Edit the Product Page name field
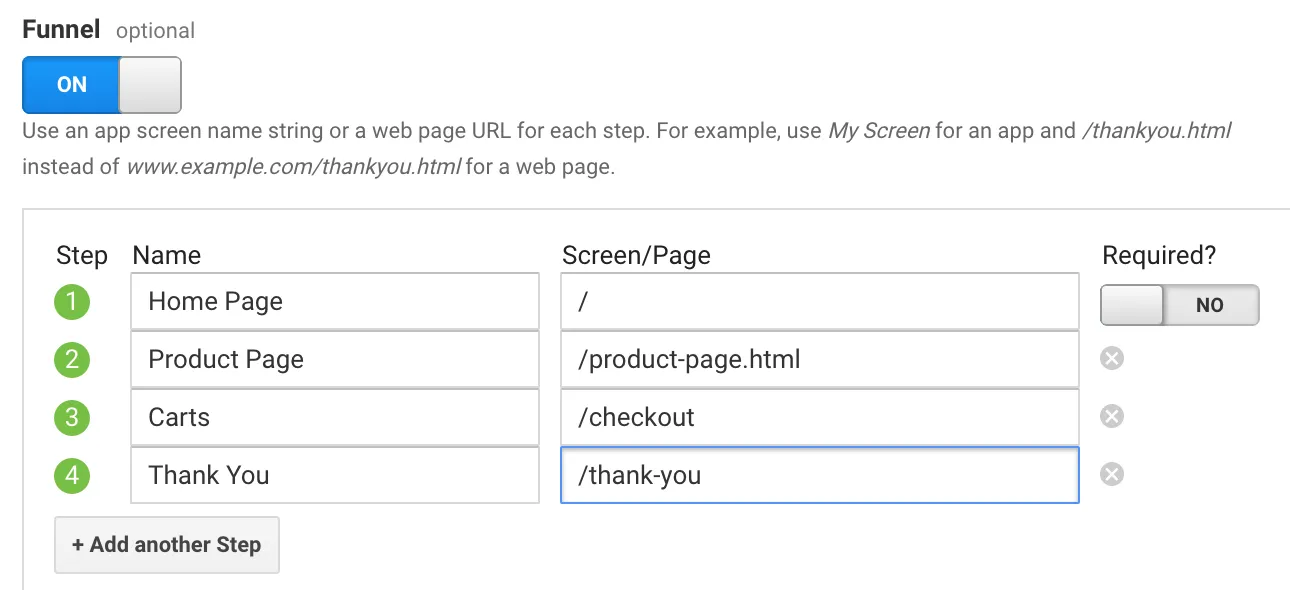The image size is (1290, 590). point(335,359)
